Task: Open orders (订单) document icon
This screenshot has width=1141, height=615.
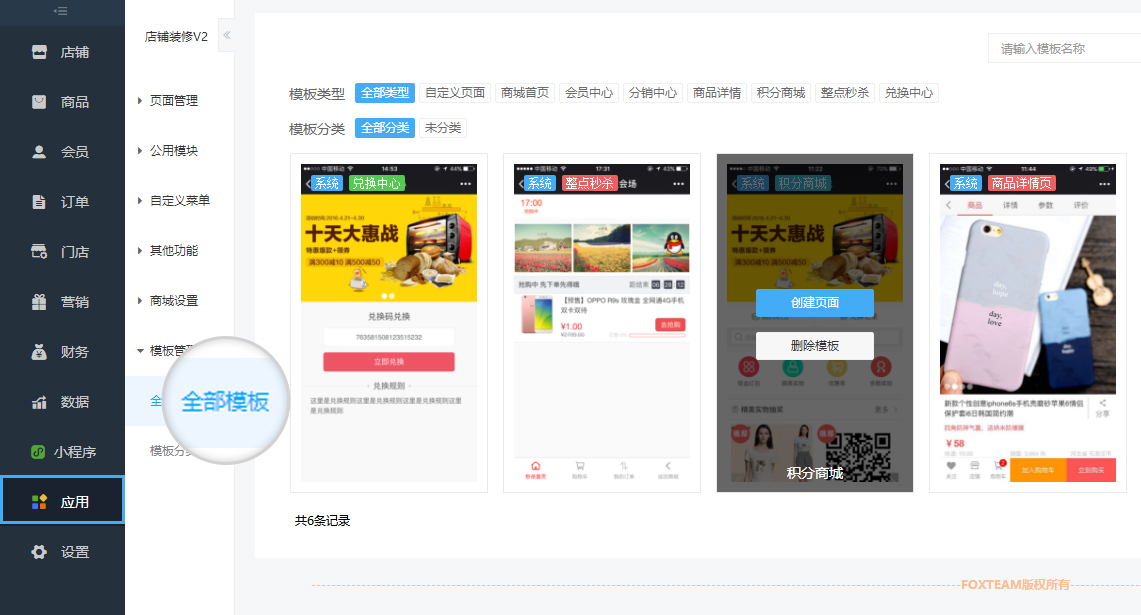Action: [39, 202]
